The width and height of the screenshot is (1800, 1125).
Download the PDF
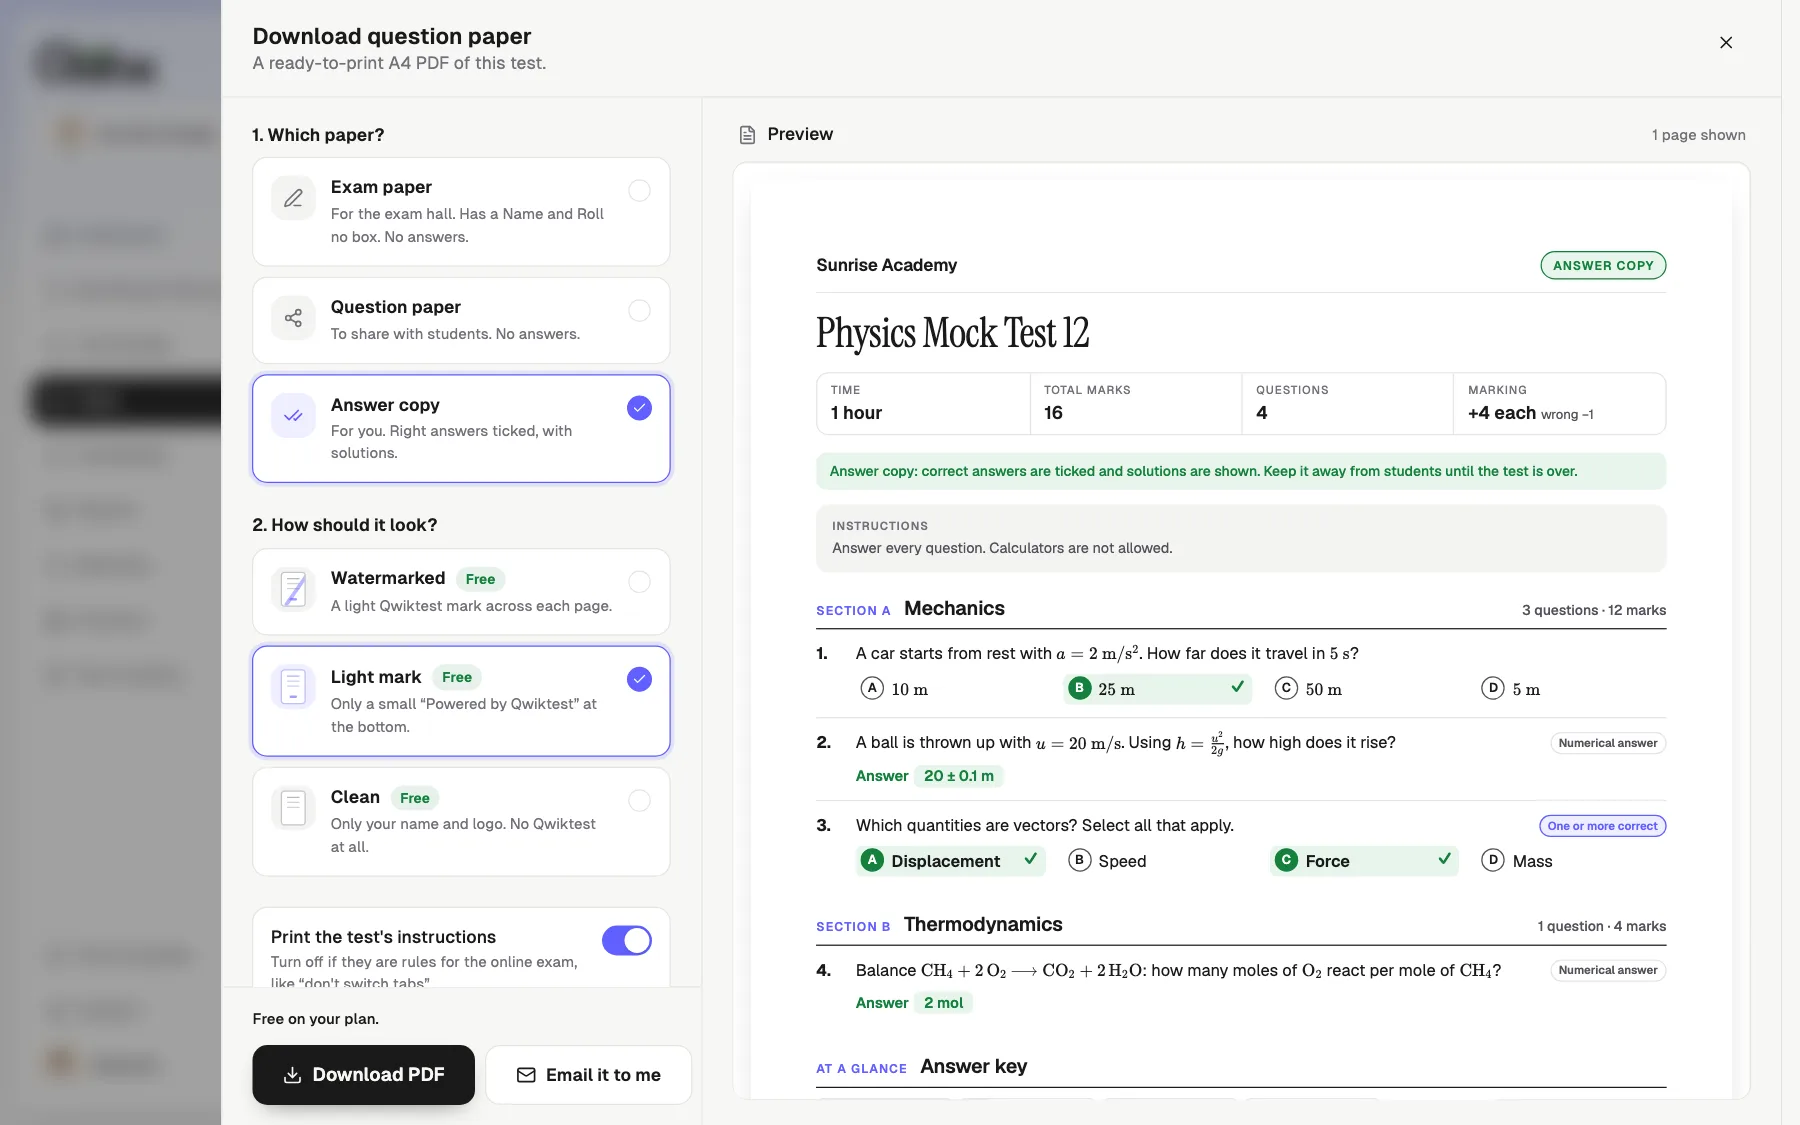[x=363, y=1075]
